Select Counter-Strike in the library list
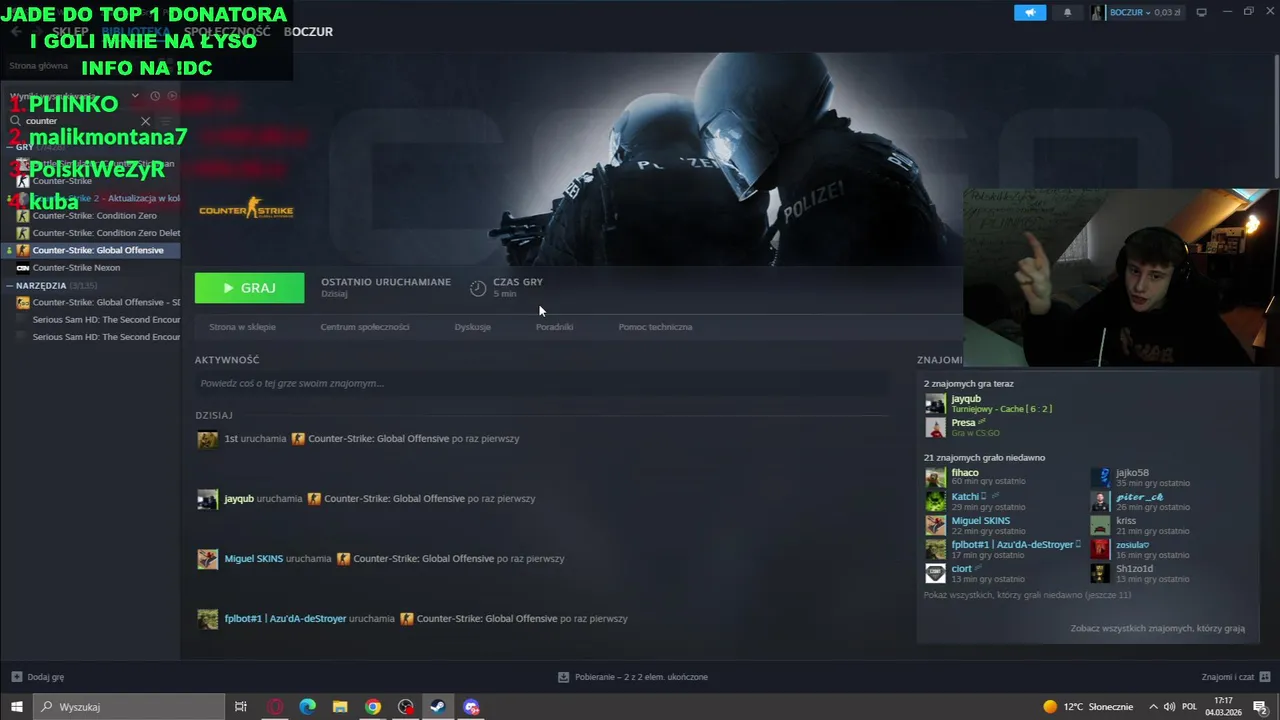This screenshot has width=1280, height=720. pos(62,181)
